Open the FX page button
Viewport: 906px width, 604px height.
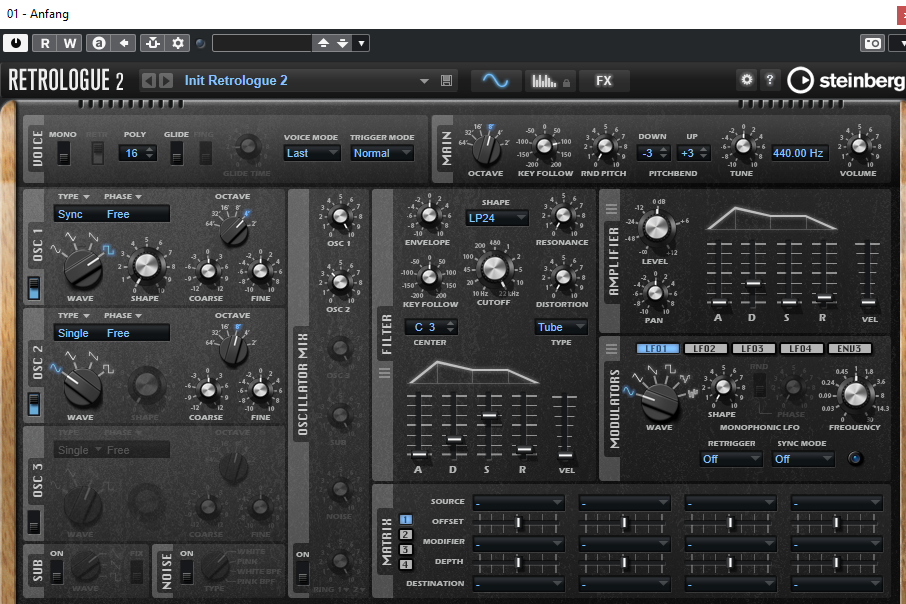point(604,81)
